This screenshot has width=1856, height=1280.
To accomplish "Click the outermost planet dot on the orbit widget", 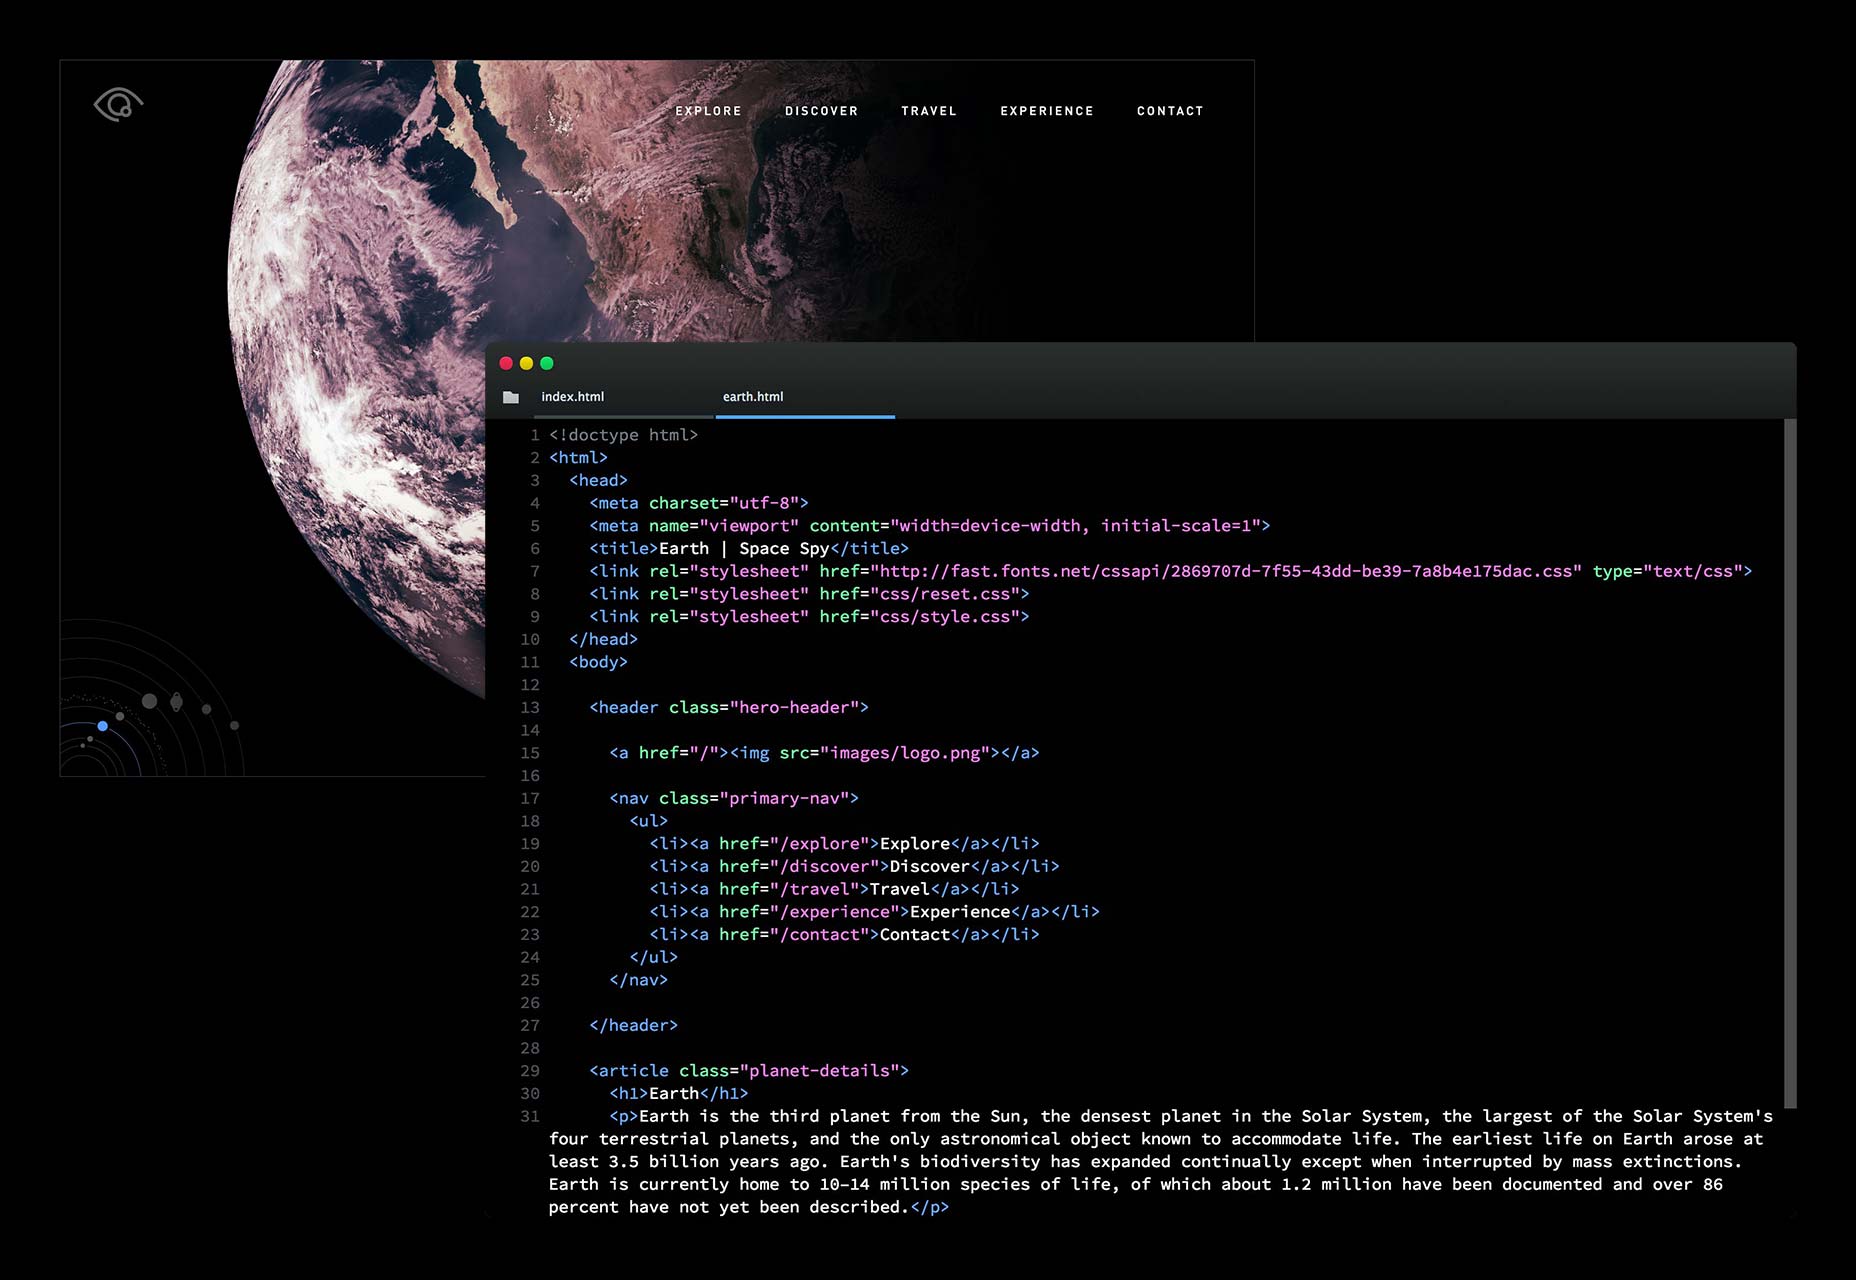I will click(x=234, y=725).
